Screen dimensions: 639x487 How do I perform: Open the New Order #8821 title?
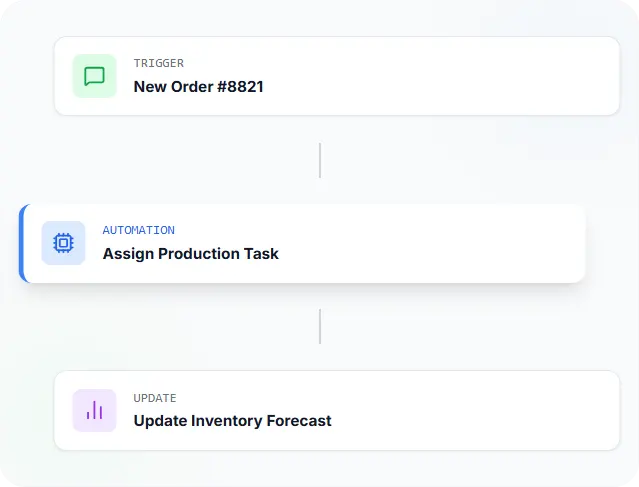click(x=198, y=87)
